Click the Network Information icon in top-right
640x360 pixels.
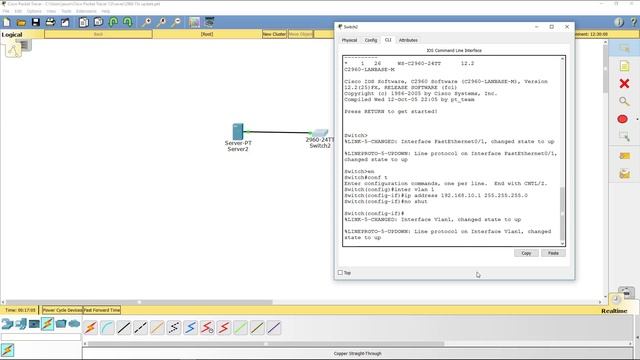pos(619,22)
